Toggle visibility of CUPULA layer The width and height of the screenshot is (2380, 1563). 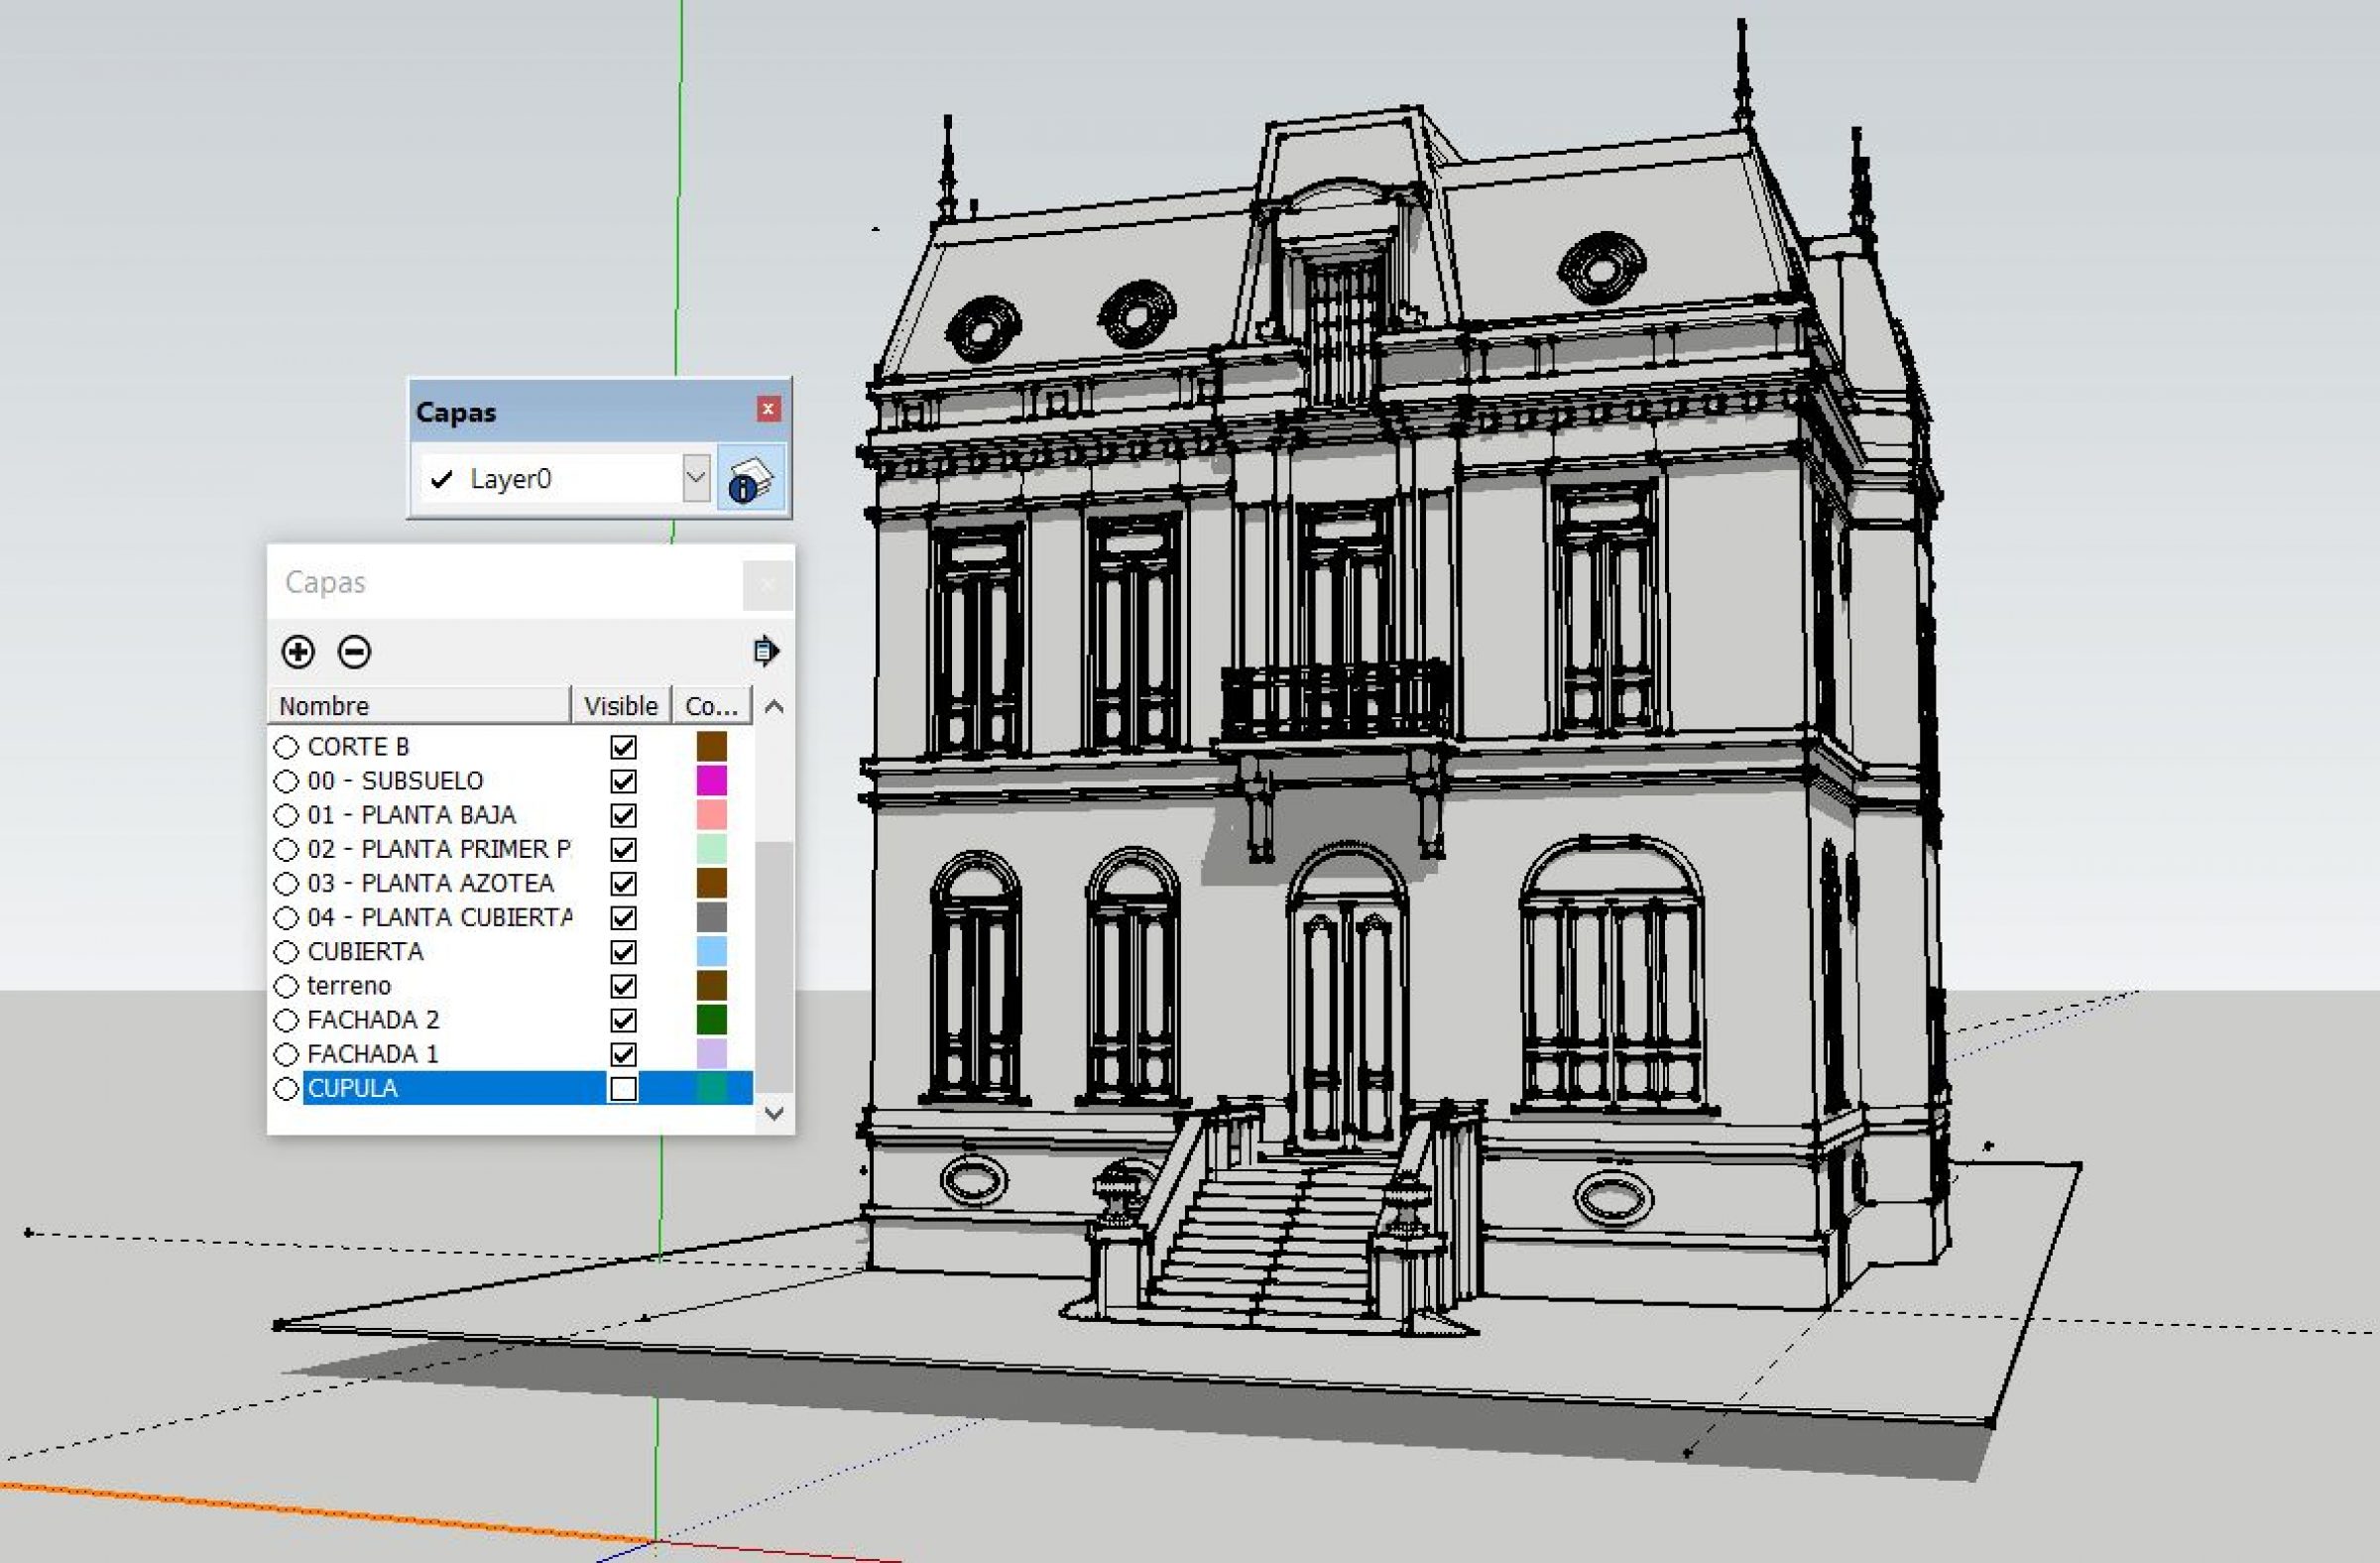tap(621, 1087)
